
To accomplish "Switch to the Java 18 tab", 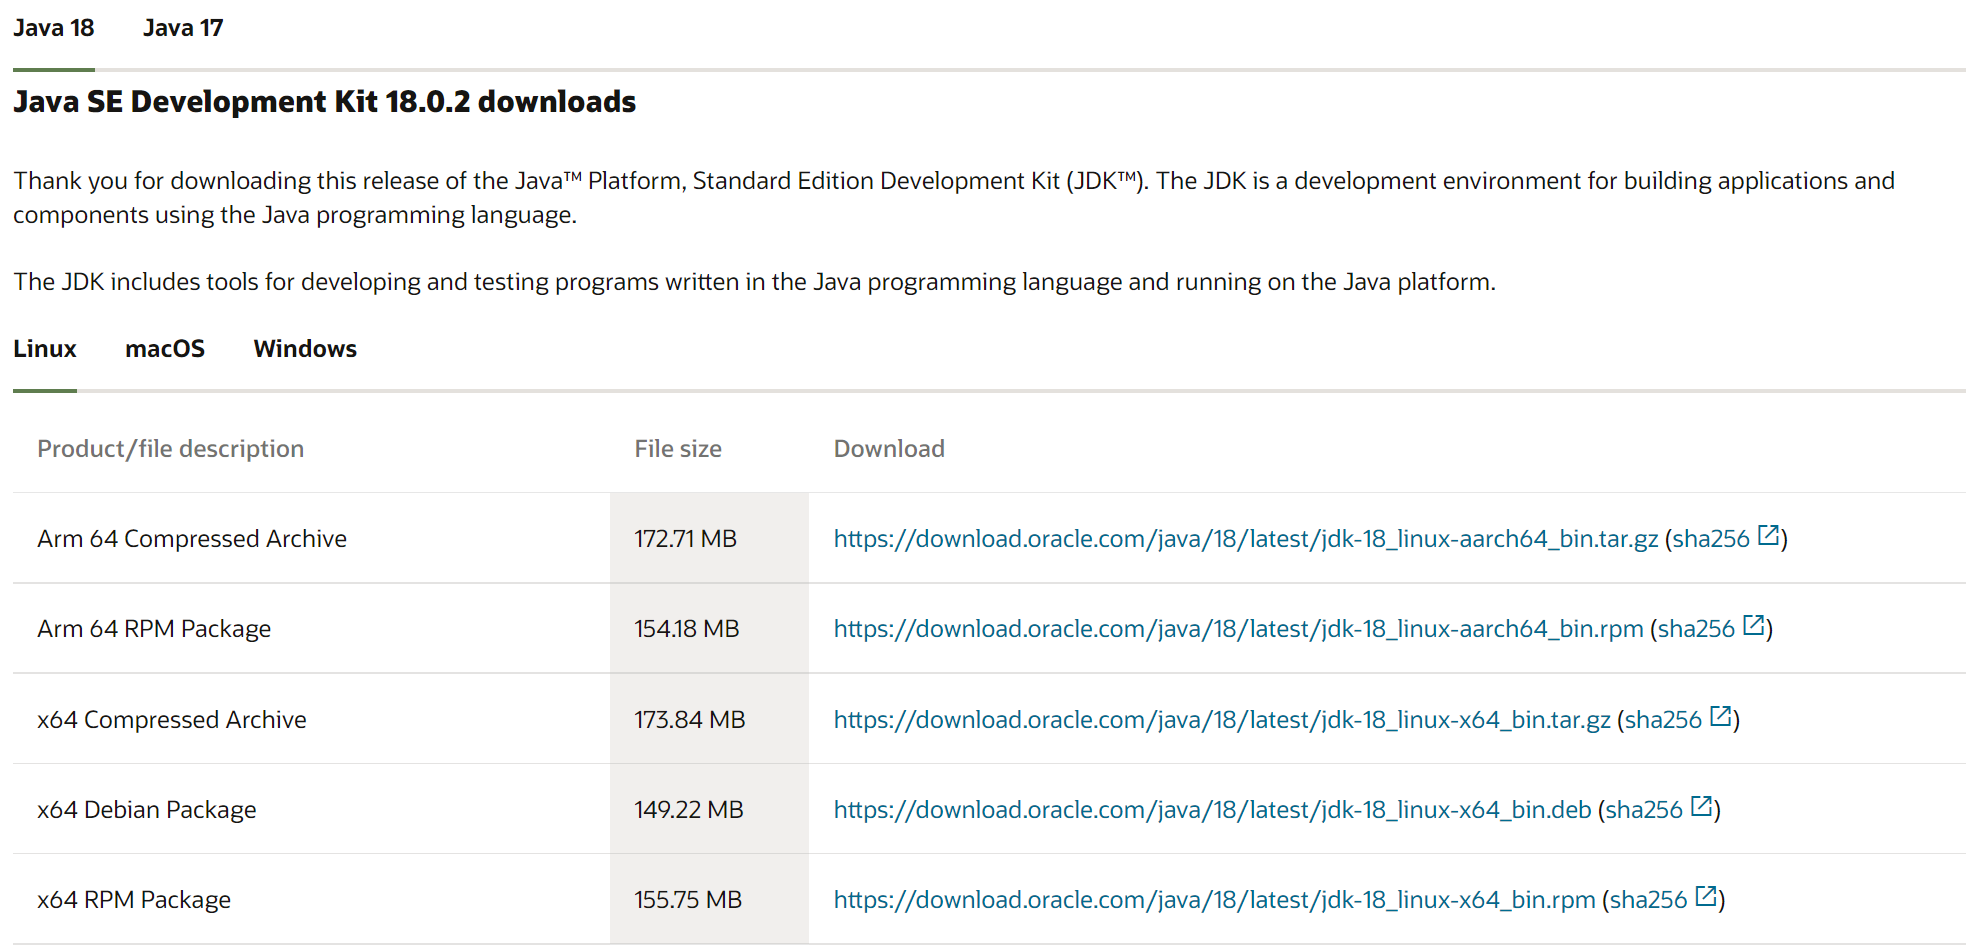I will point(53,28).
